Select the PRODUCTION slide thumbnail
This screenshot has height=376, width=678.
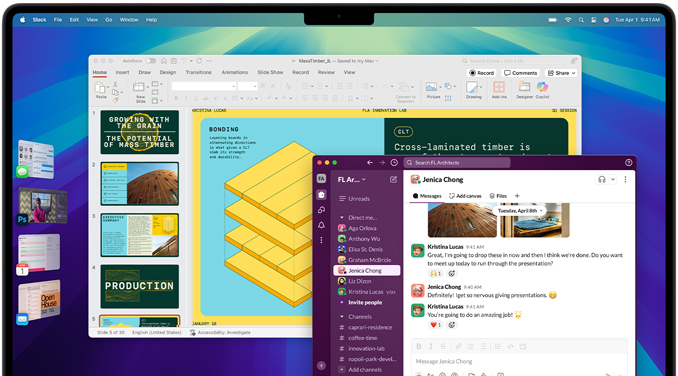click(140, 286)
